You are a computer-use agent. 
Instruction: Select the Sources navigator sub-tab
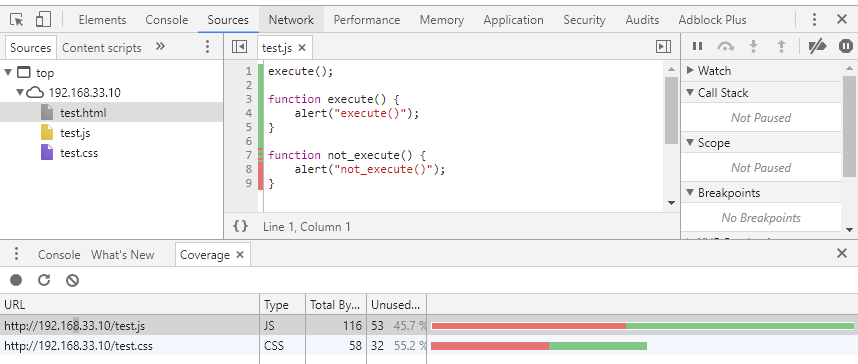coord(31,48)
